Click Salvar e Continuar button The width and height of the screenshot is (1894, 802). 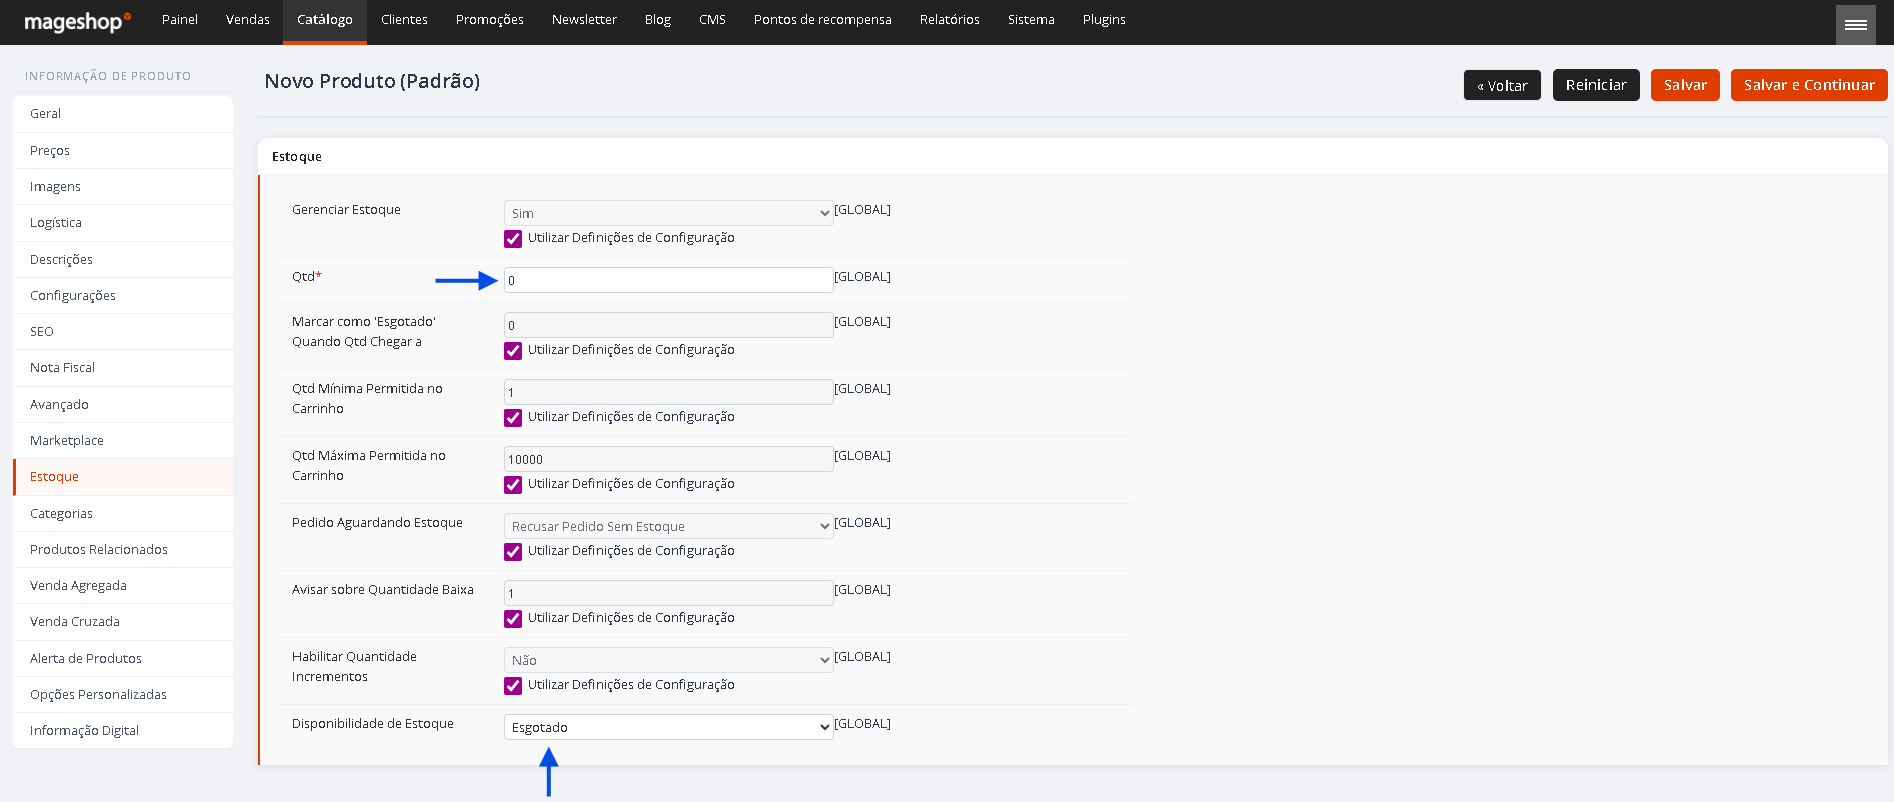(1809, 85)
